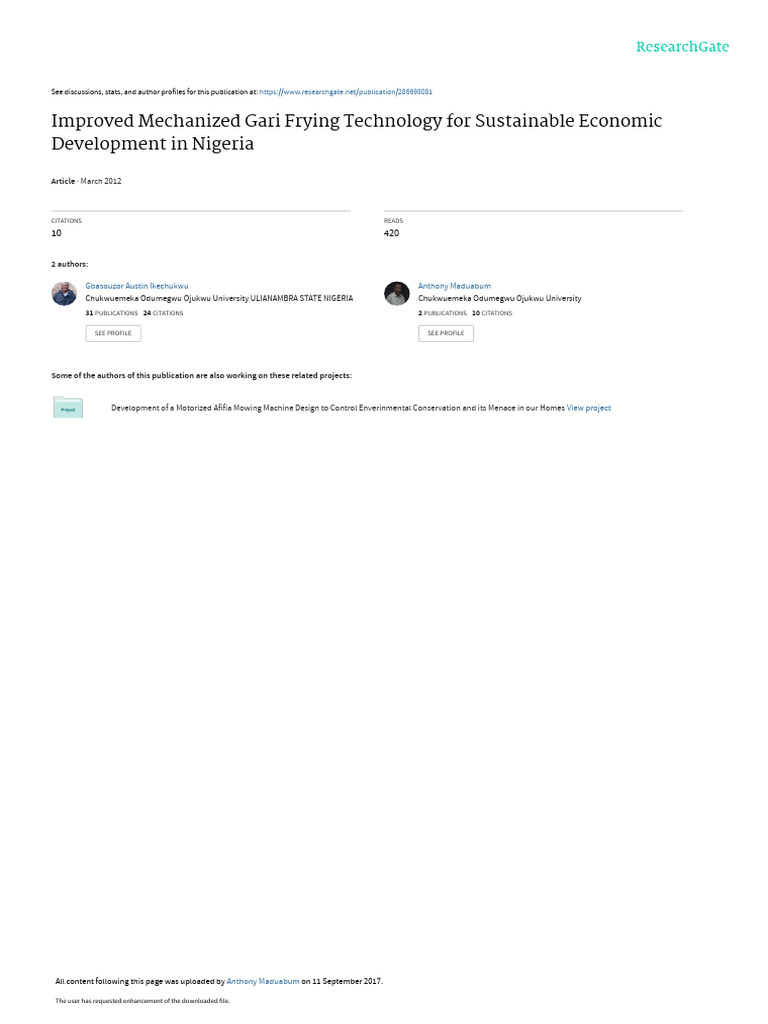Screen dimensions: 768x1024
Task: Click 31 publications stat for Gbasouzor
Action: click(112, 313)
